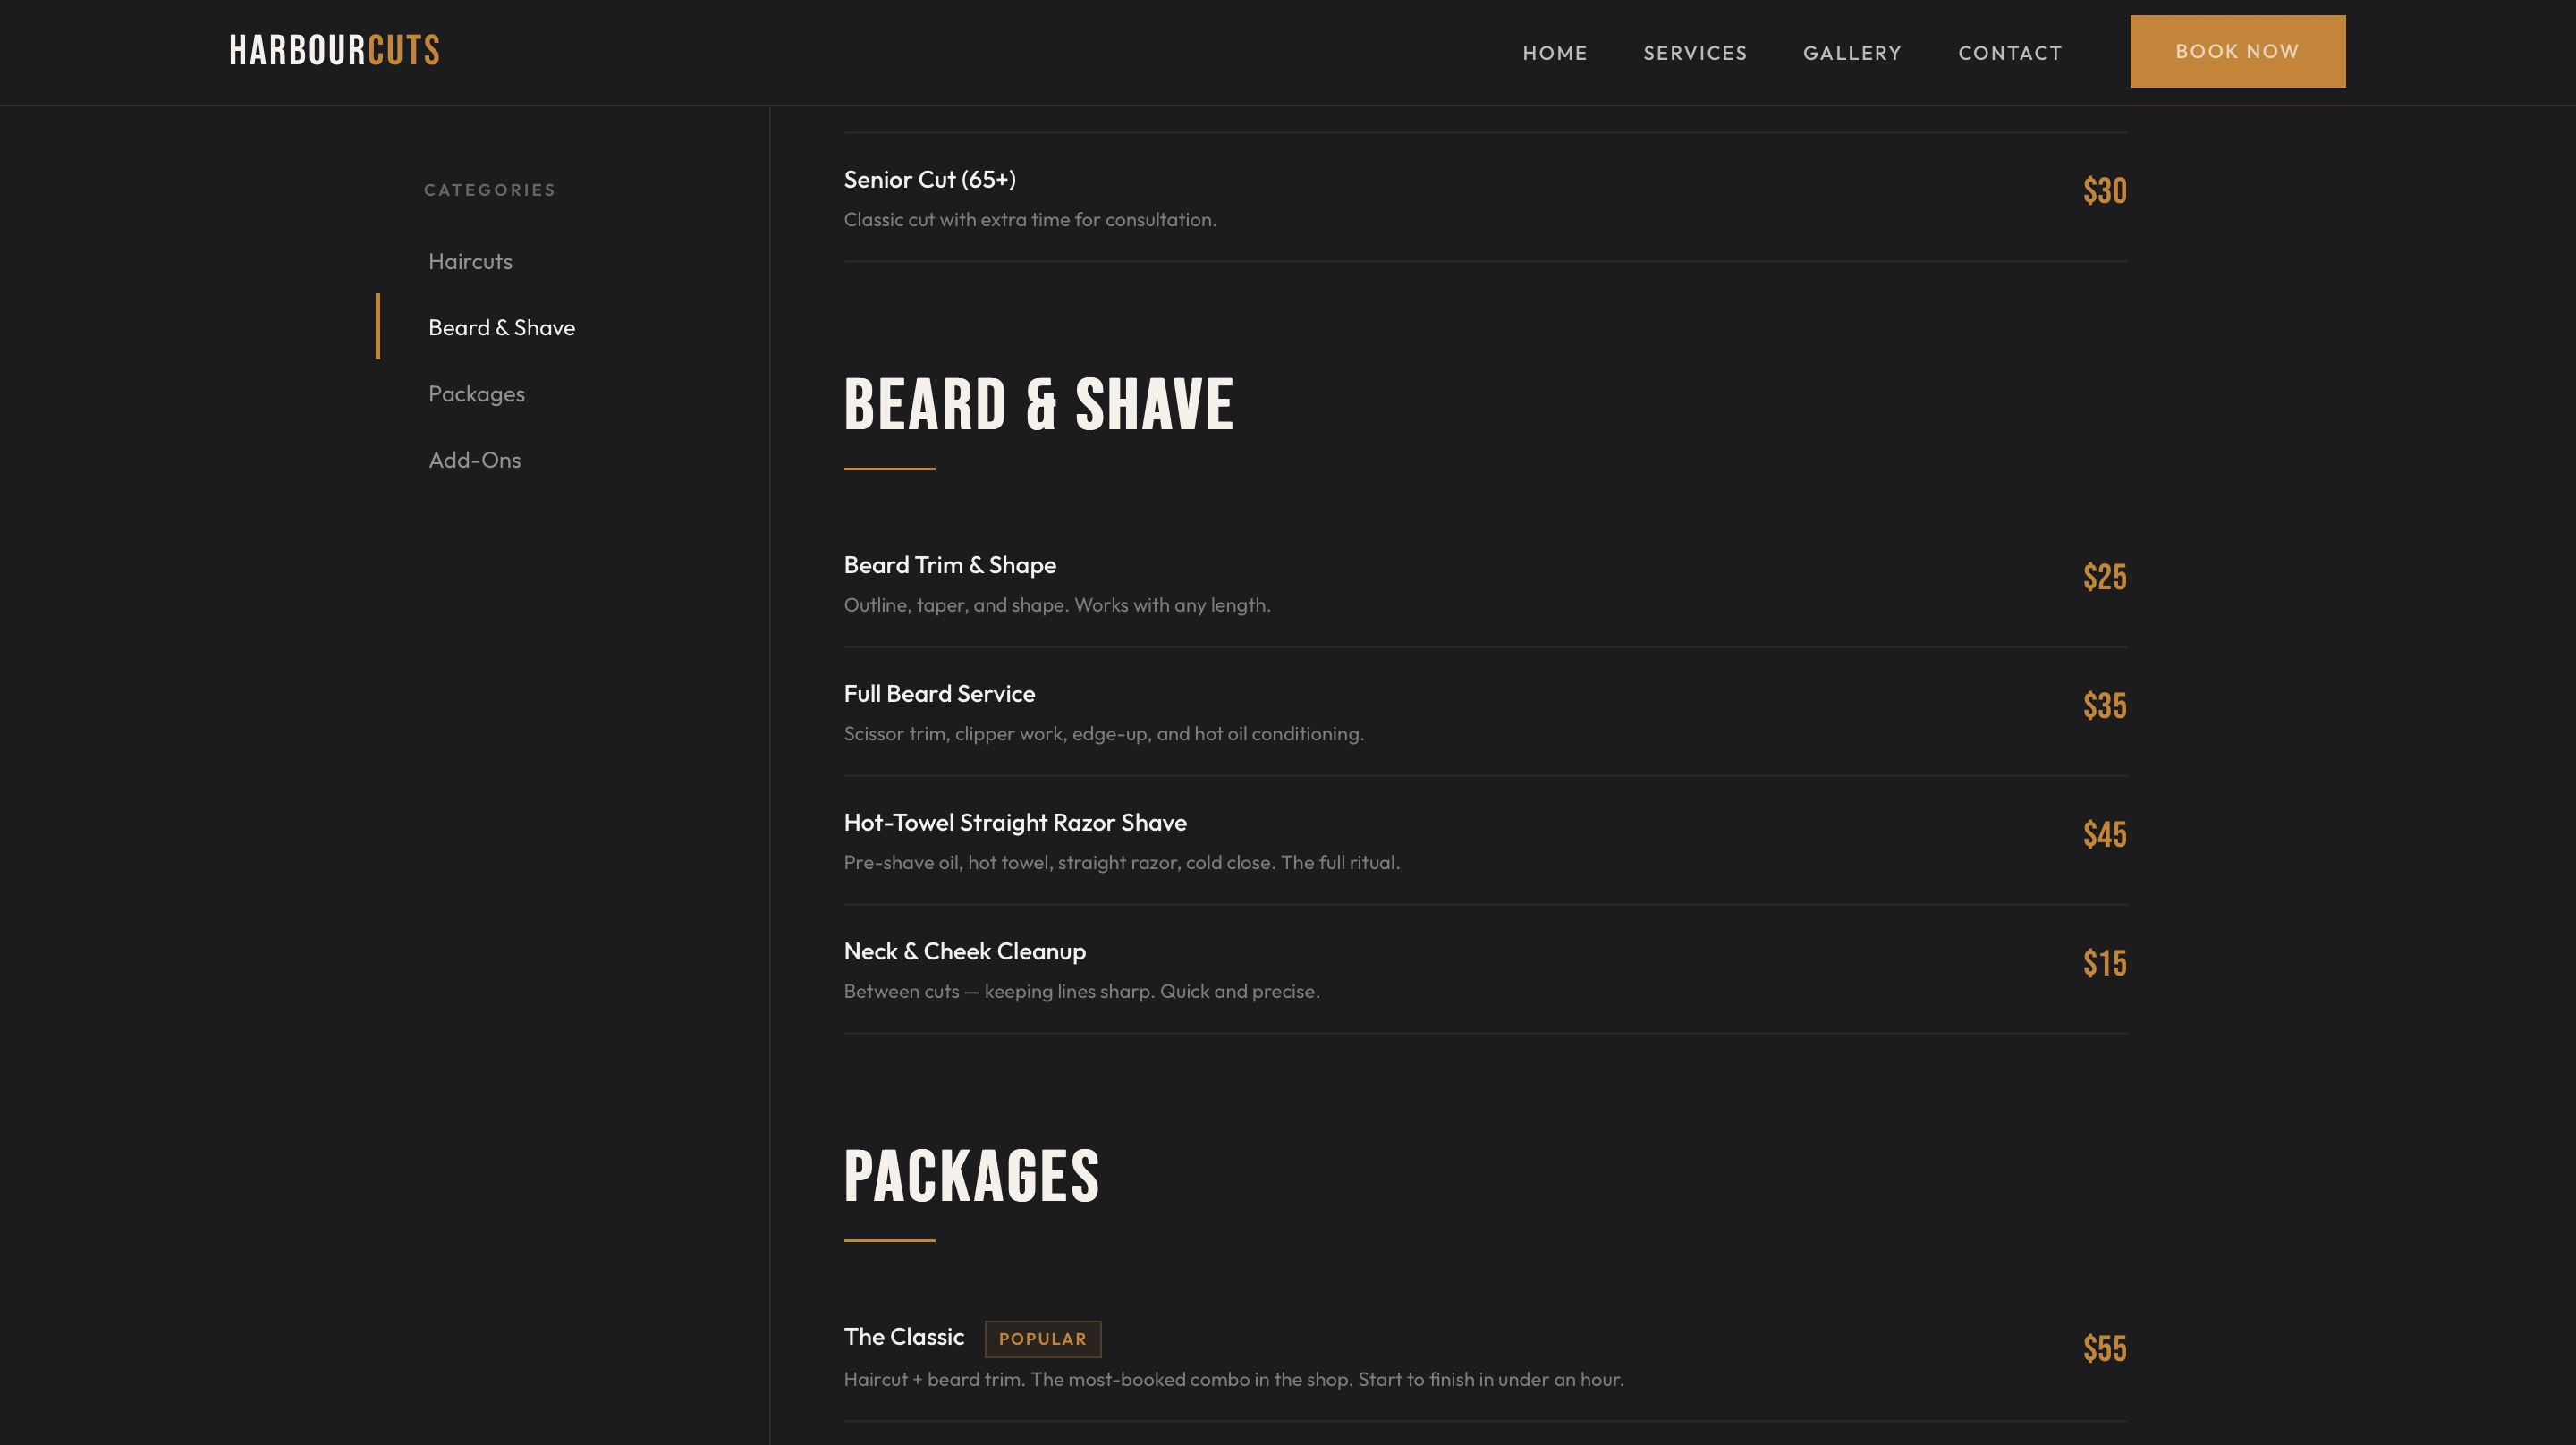Click the HarbourCuts logo
The width and height of the screenshot is (2576, 1445).
click(x=334, y=51)
